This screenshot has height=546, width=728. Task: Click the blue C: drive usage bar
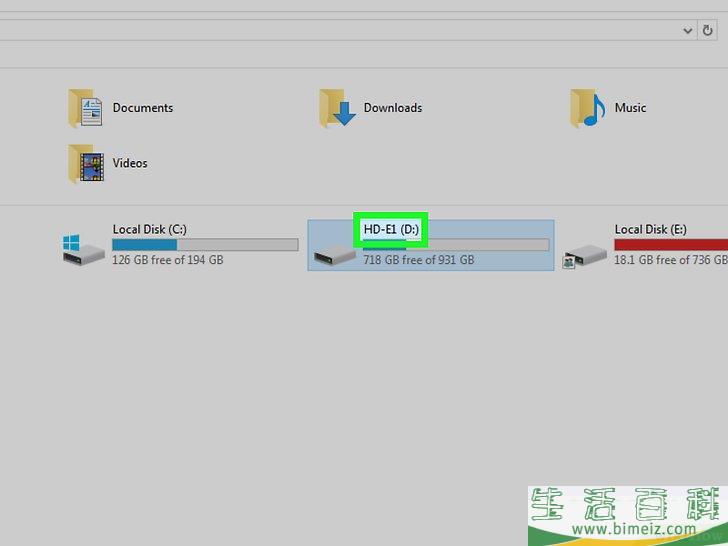pos(145,245)
